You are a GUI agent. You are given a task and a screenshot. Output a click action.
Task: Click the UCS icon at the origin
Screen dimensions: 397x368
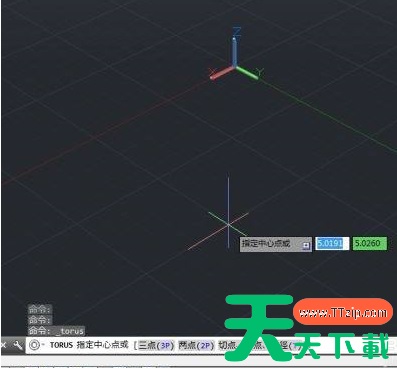point(235,55)
